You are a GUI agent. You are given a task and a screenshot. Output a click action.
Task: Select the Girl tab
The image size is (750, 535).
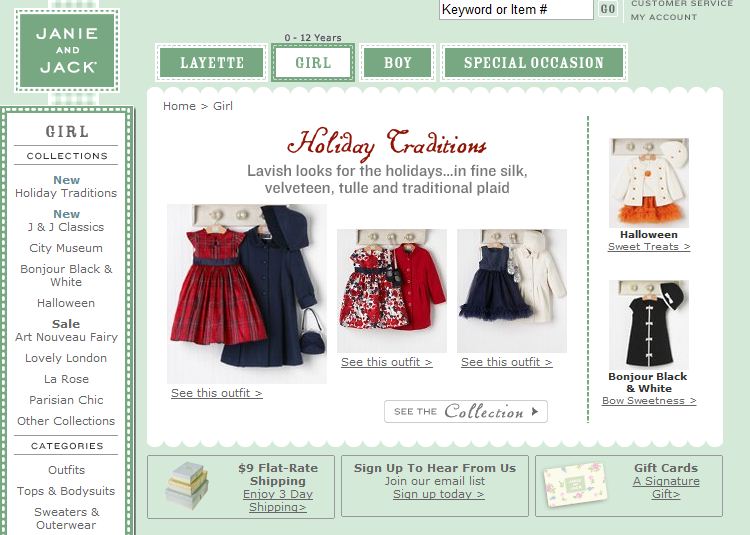313,63
